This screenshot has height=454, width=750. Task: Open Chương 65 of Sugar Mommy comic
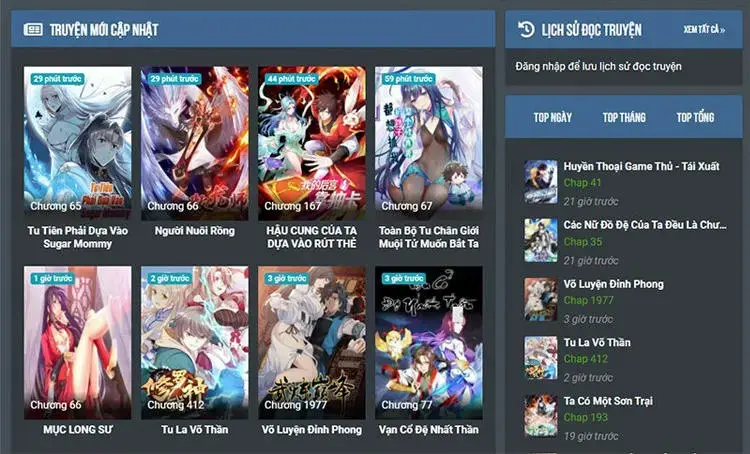(x=56, y=206)
